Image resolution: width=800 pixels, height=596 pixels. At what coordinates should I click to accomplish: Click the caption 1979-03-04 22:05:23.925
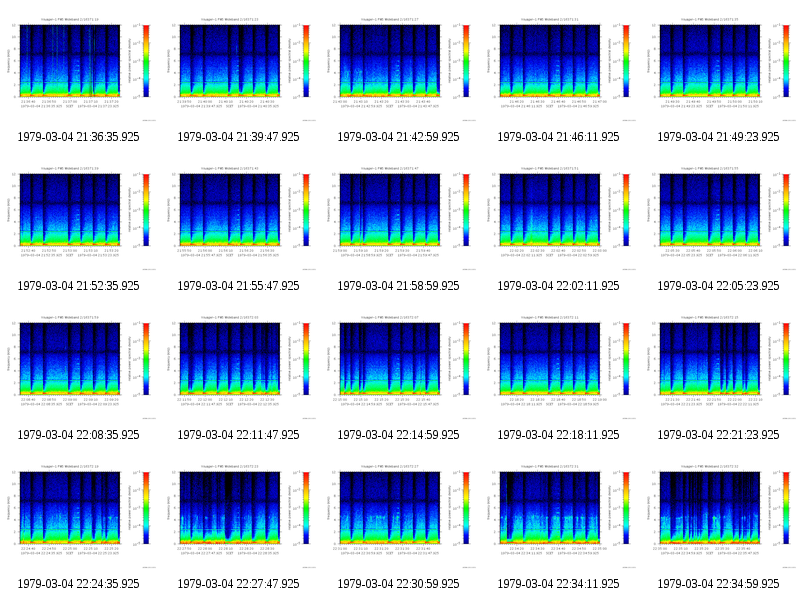pyautogui.click(x=718, y=286)
